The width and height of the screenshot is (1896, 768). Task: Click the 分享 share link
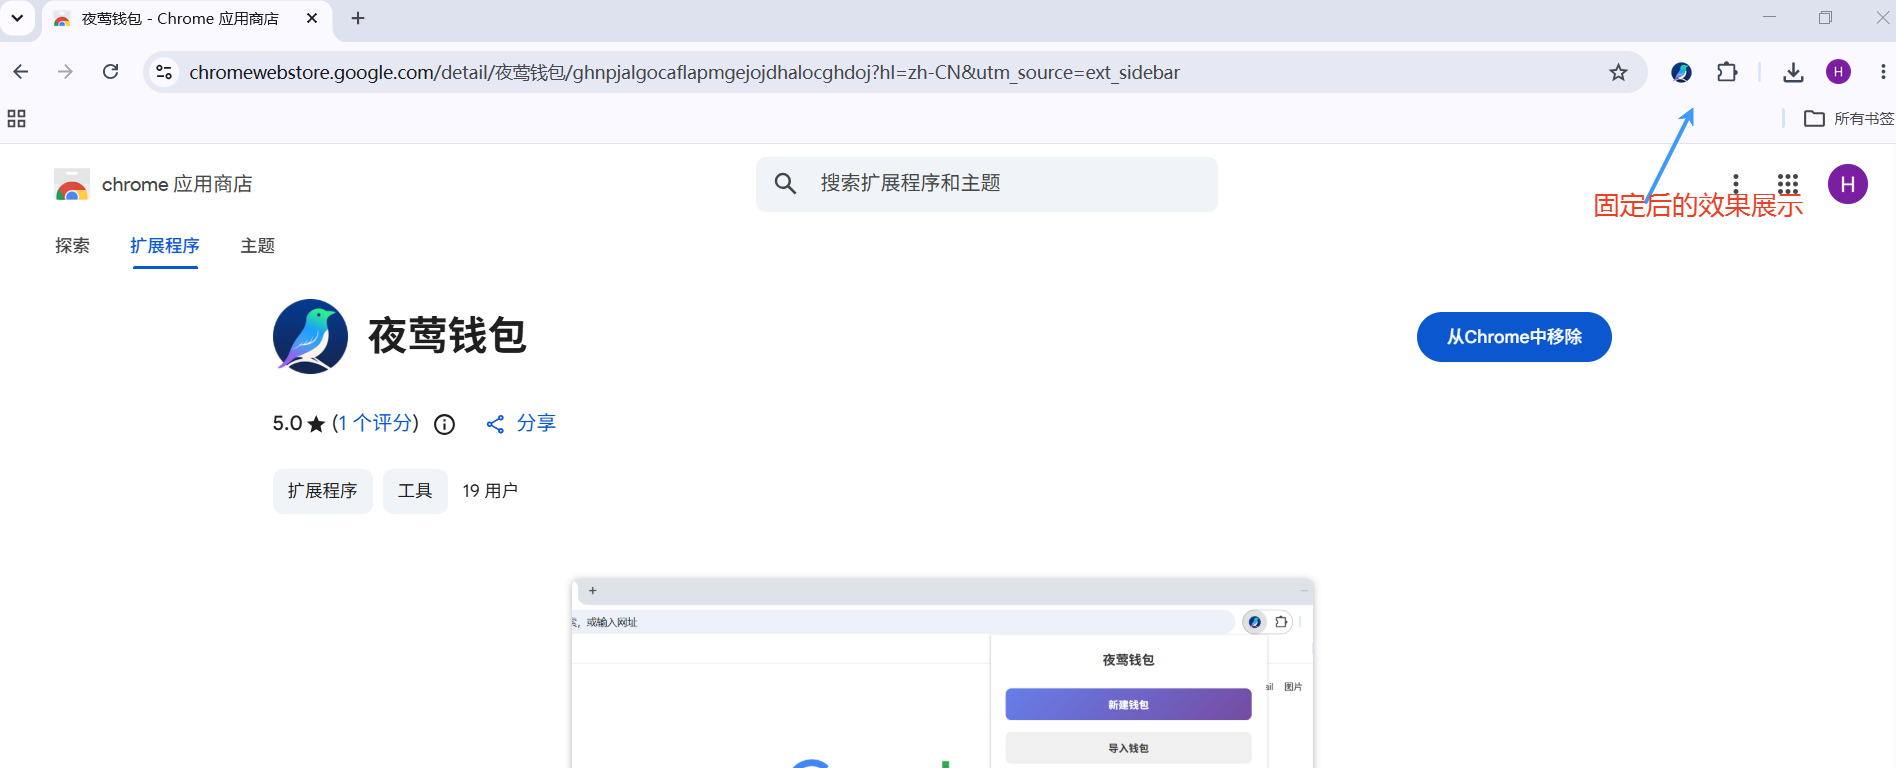tap(521, 424)
